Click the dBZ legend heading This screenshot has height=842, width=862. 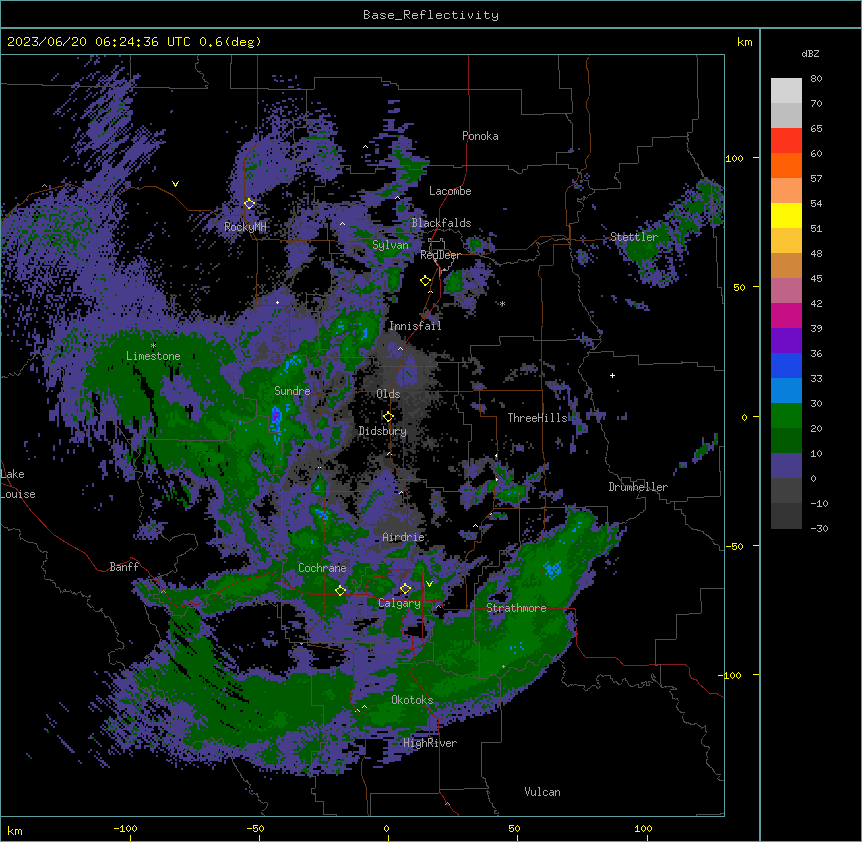pyautogui.click(x=810, y=54)
